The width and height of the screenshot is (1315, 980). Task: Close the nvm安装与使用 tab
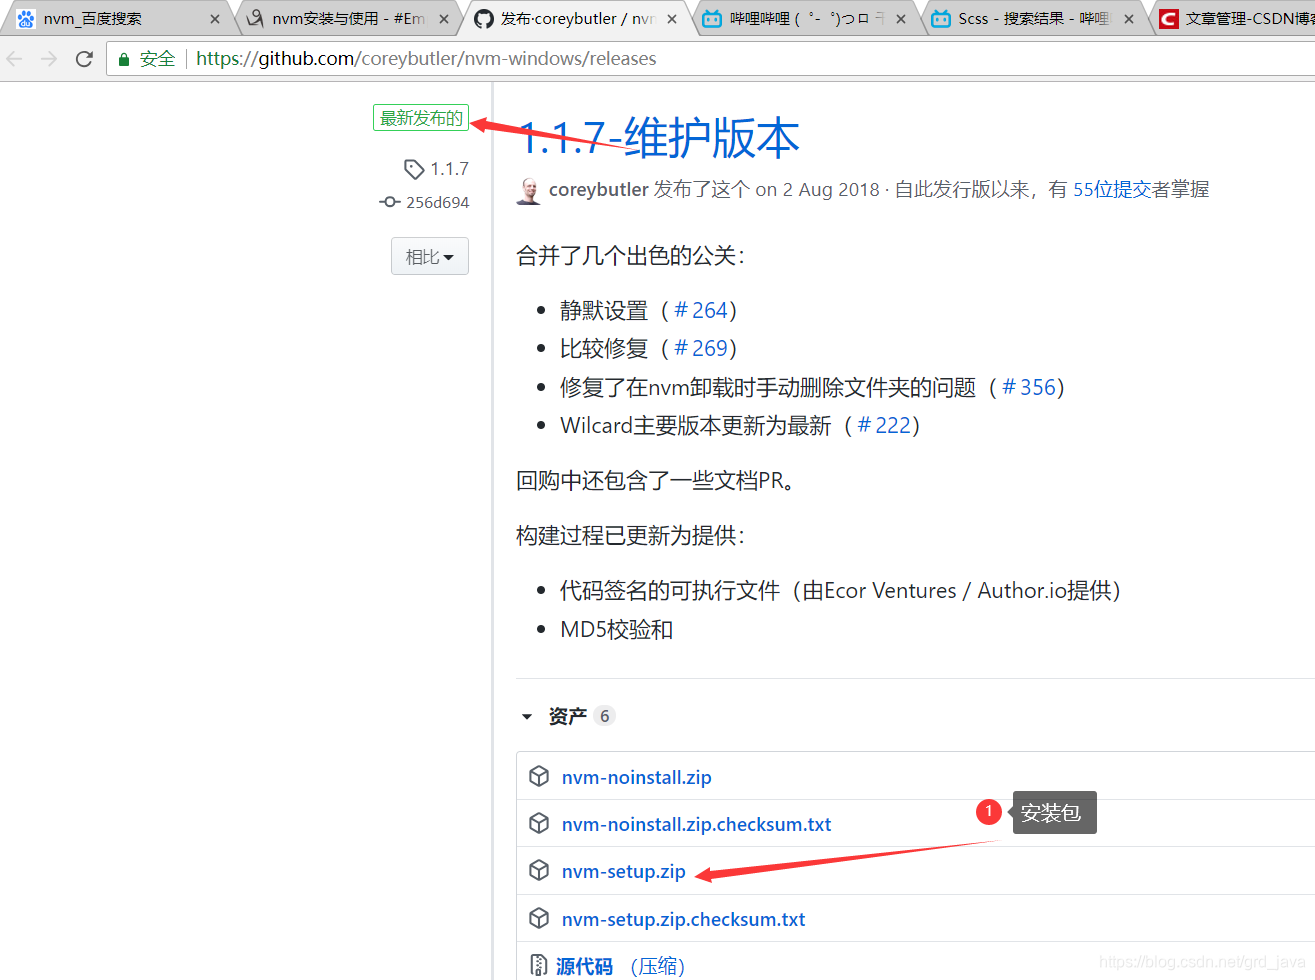444,19
